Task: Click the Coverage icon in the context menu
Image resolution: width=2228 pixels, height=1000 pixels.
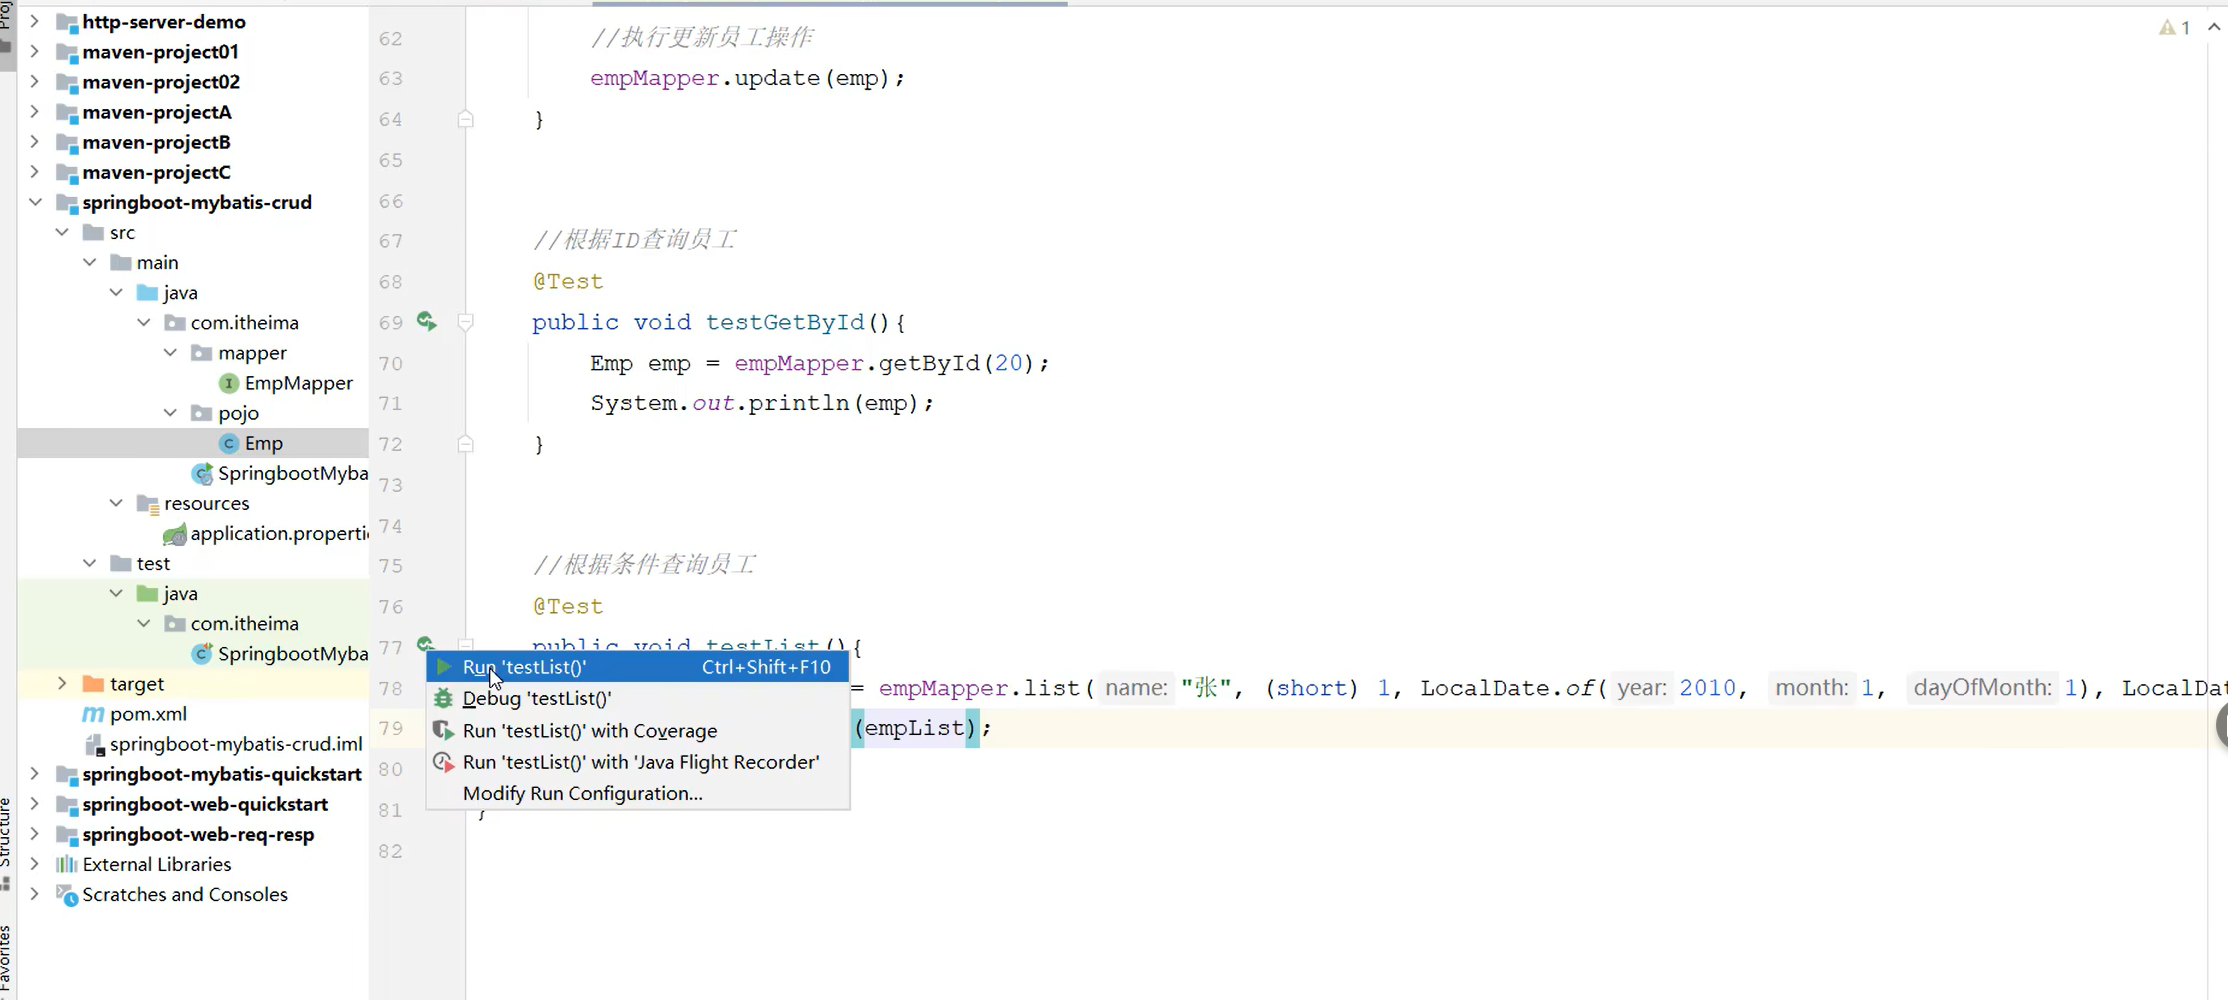Action: (x=443, y=730)
